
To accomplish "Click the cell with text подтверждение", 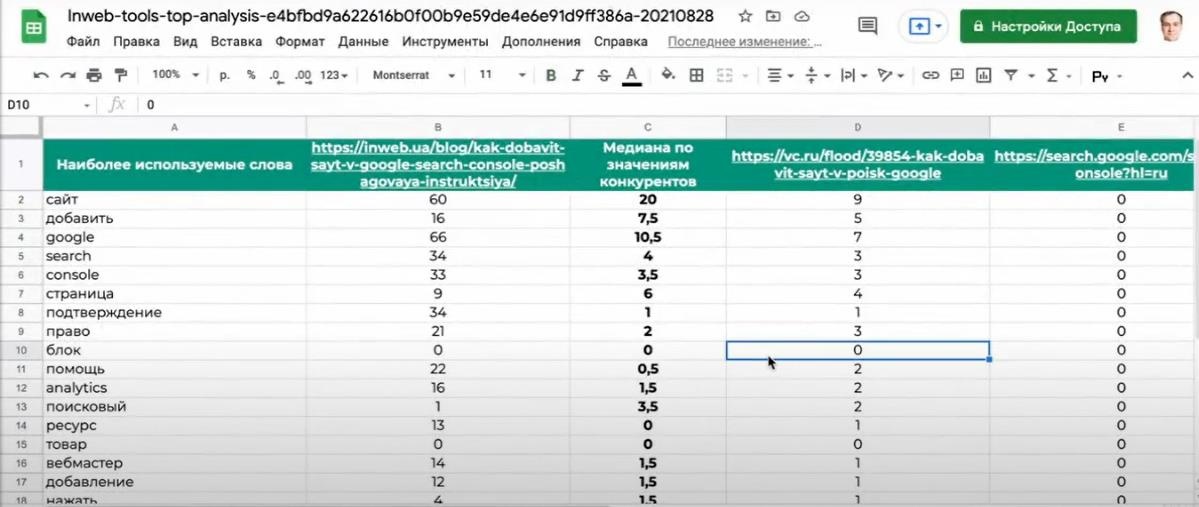I will tap(174, 313).
